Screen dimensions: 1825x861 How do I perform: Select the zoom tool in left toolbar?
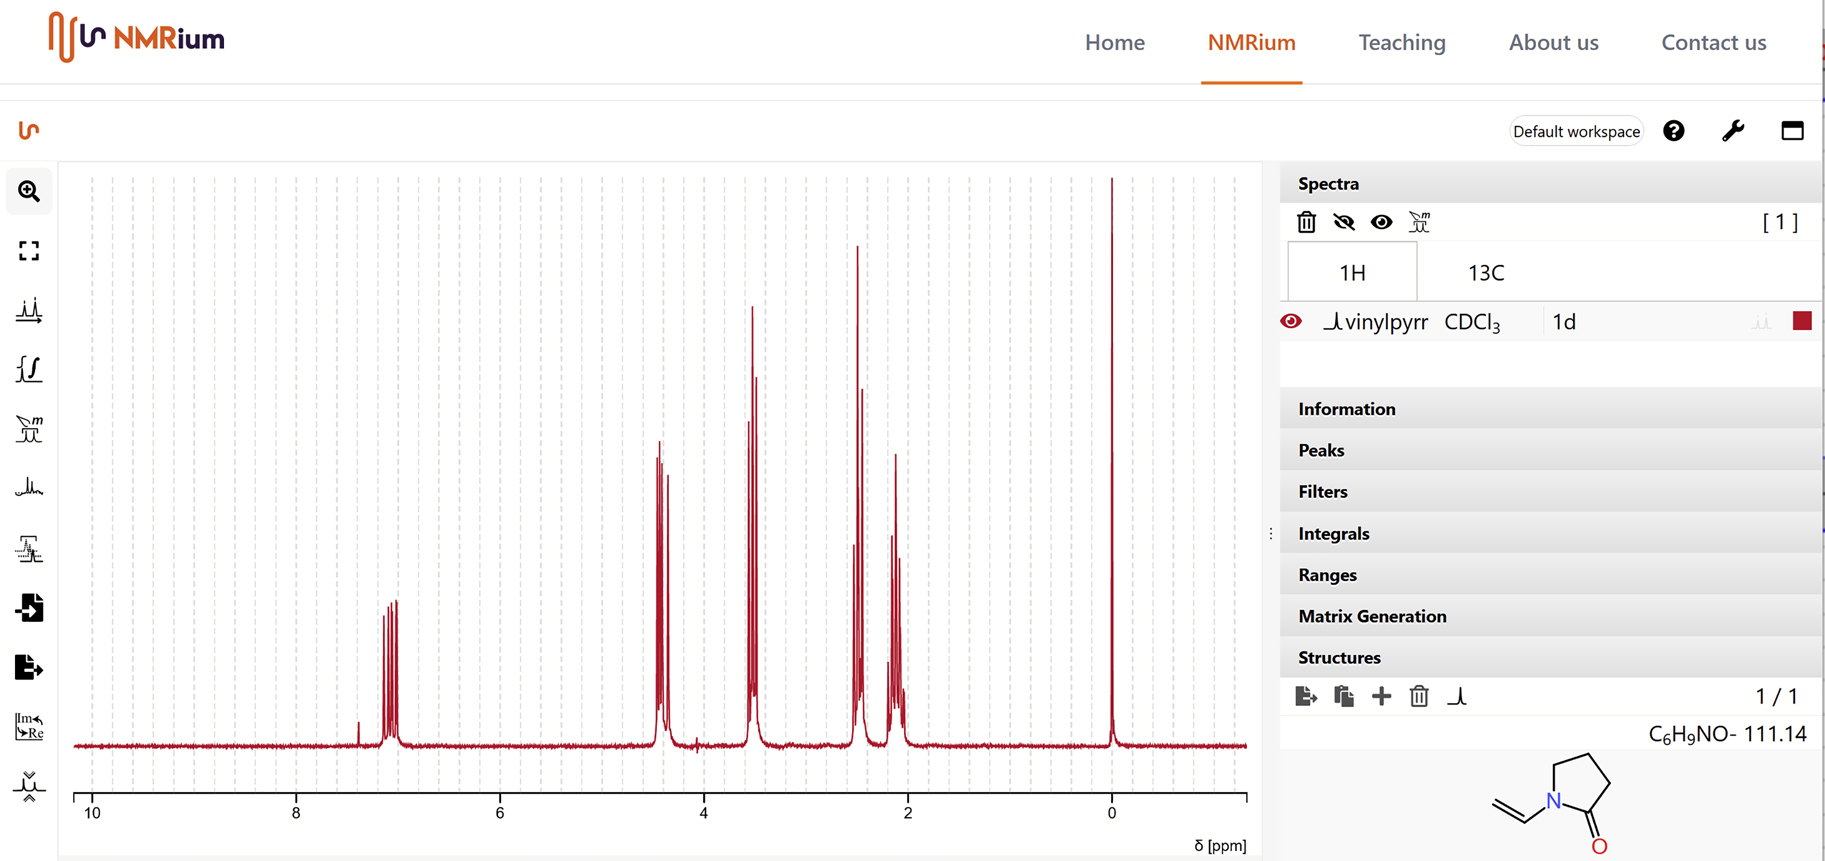[29, 191]
